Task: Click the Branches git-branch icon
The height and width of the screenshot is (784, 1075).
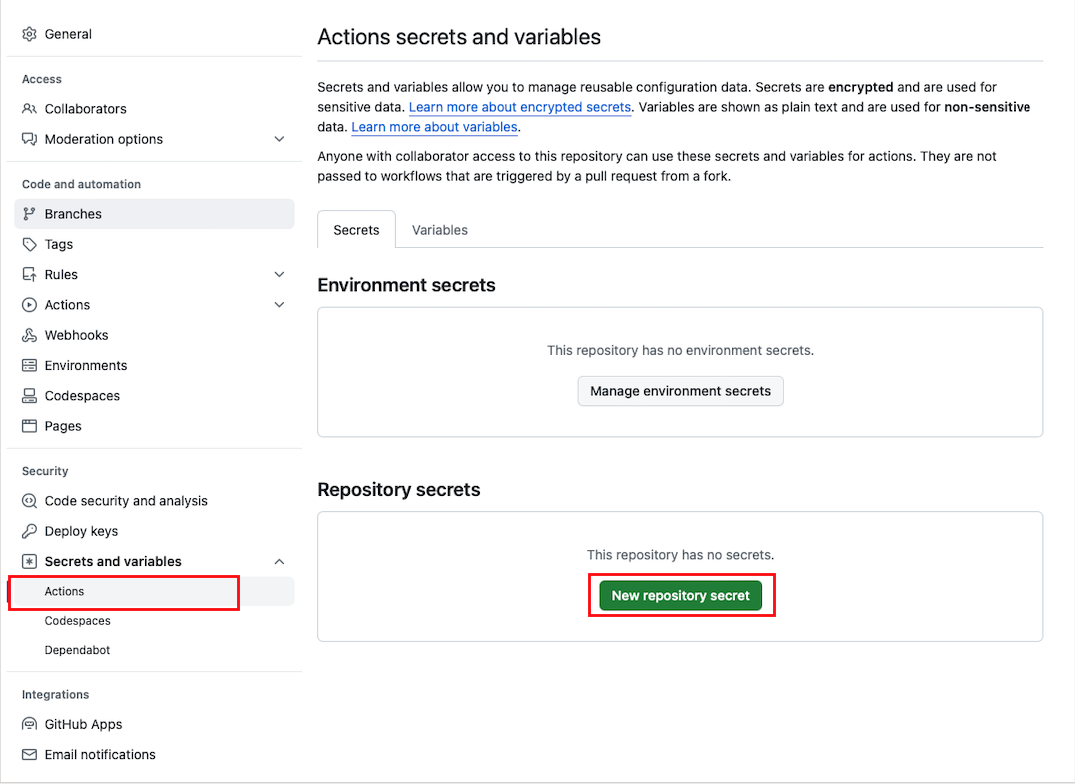Action: pos(29,214)
